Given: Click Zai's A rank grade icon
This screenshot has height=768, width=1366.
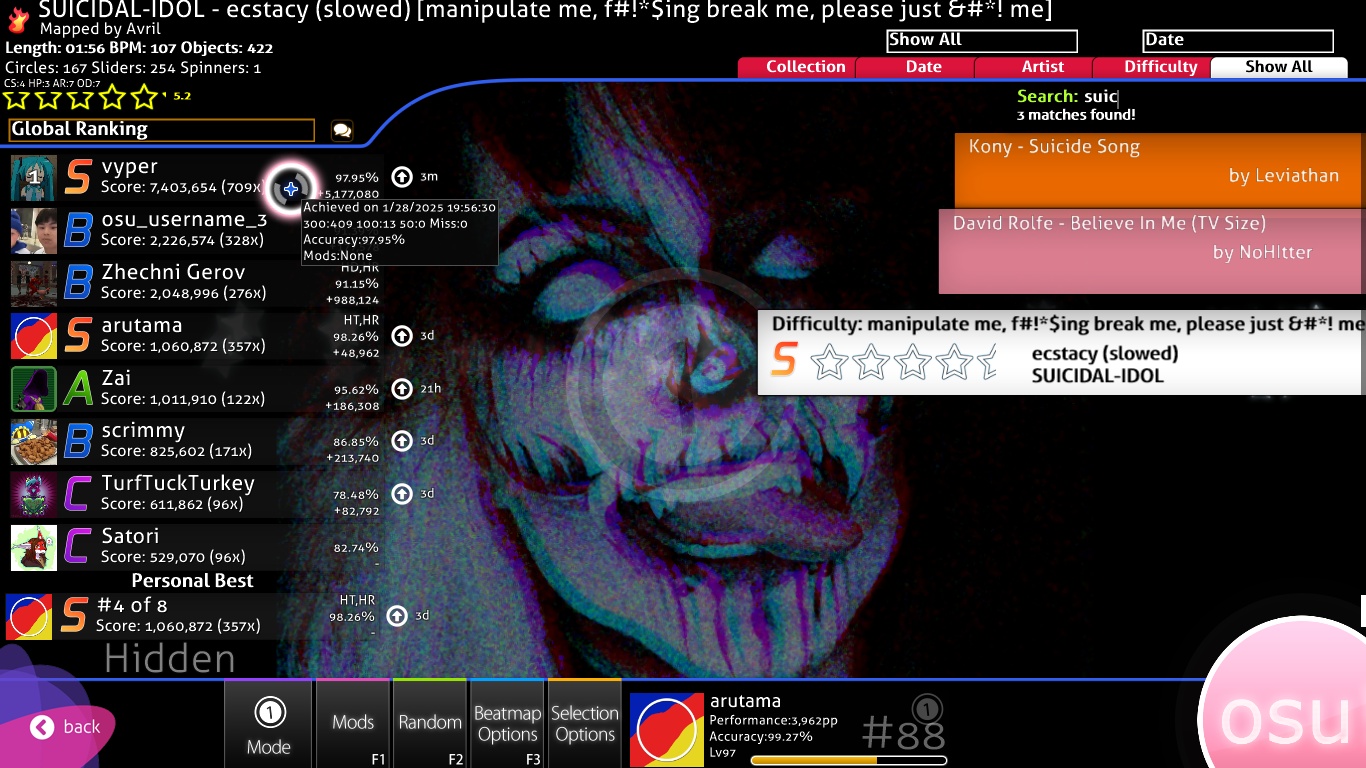Looking at the screenshot, I should point(78,389).
